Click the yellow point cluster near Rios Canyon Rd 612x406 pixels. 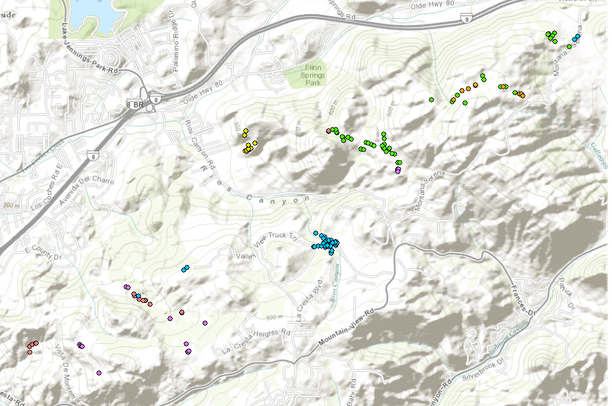[249, 141]
